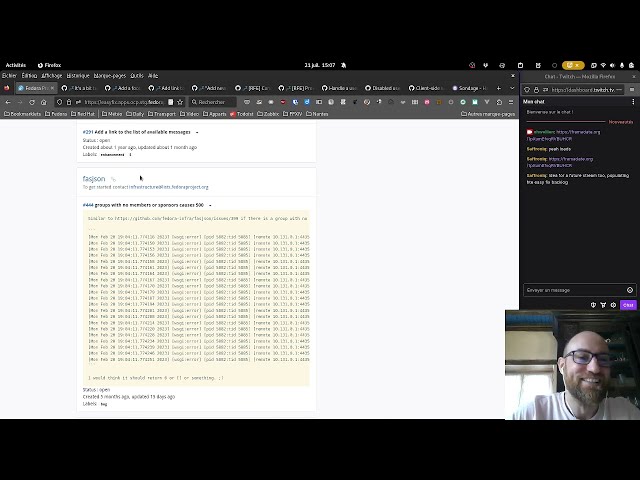
Task: Click the pinned Firefox tab icon
Action: (x=7, y=88)
